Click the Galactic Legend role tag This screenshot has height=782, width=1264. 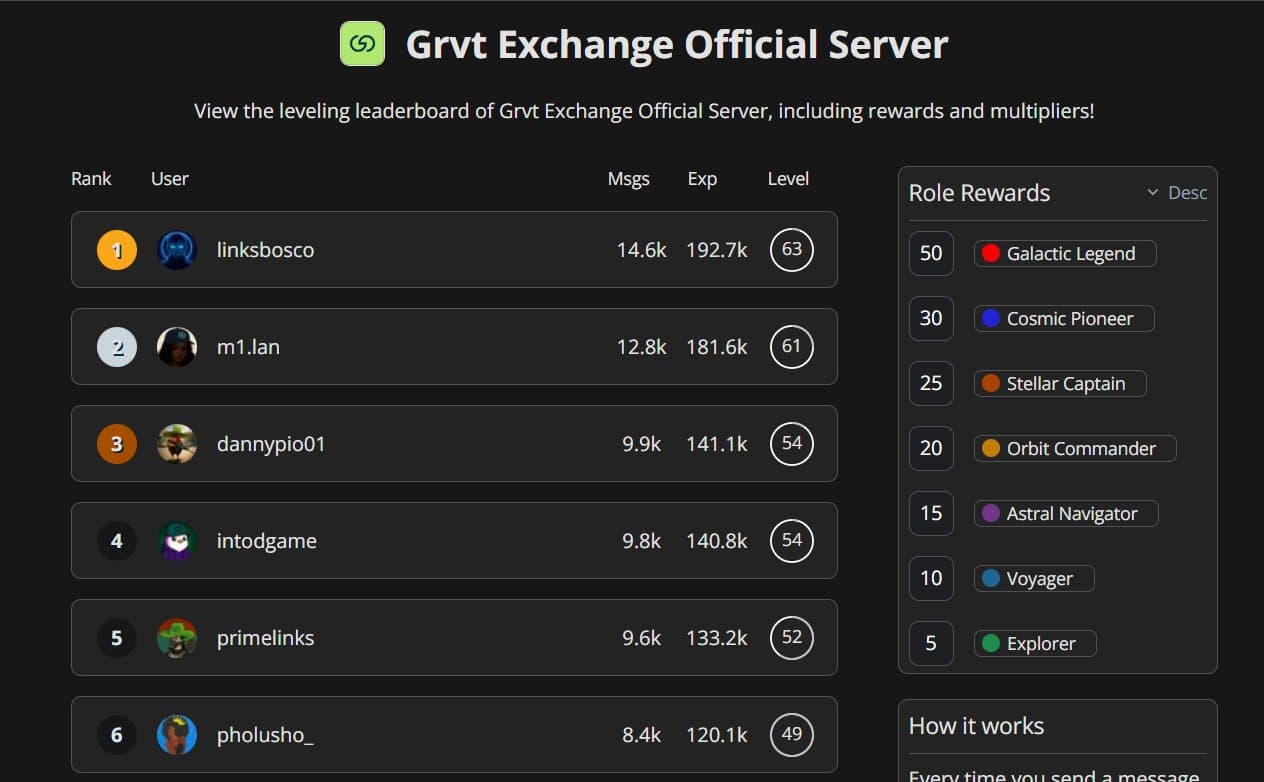[x=1064, y=254]
